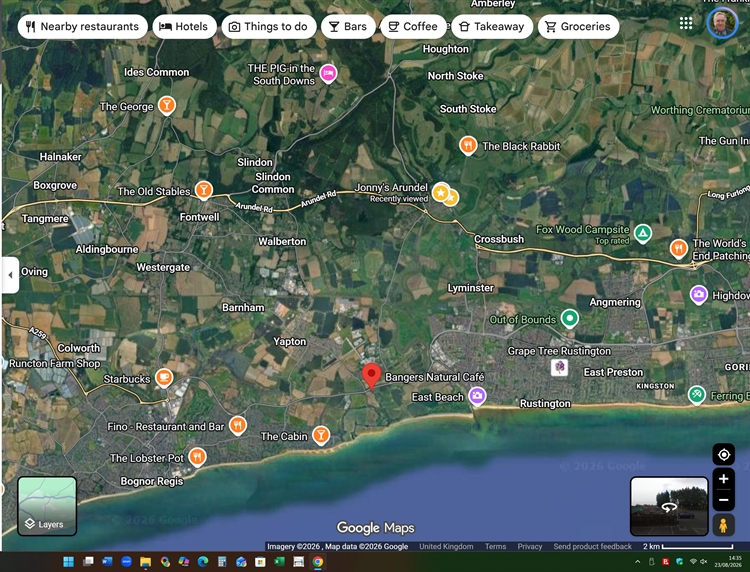
Task: Click the Angmering place label
Action: 615,302
